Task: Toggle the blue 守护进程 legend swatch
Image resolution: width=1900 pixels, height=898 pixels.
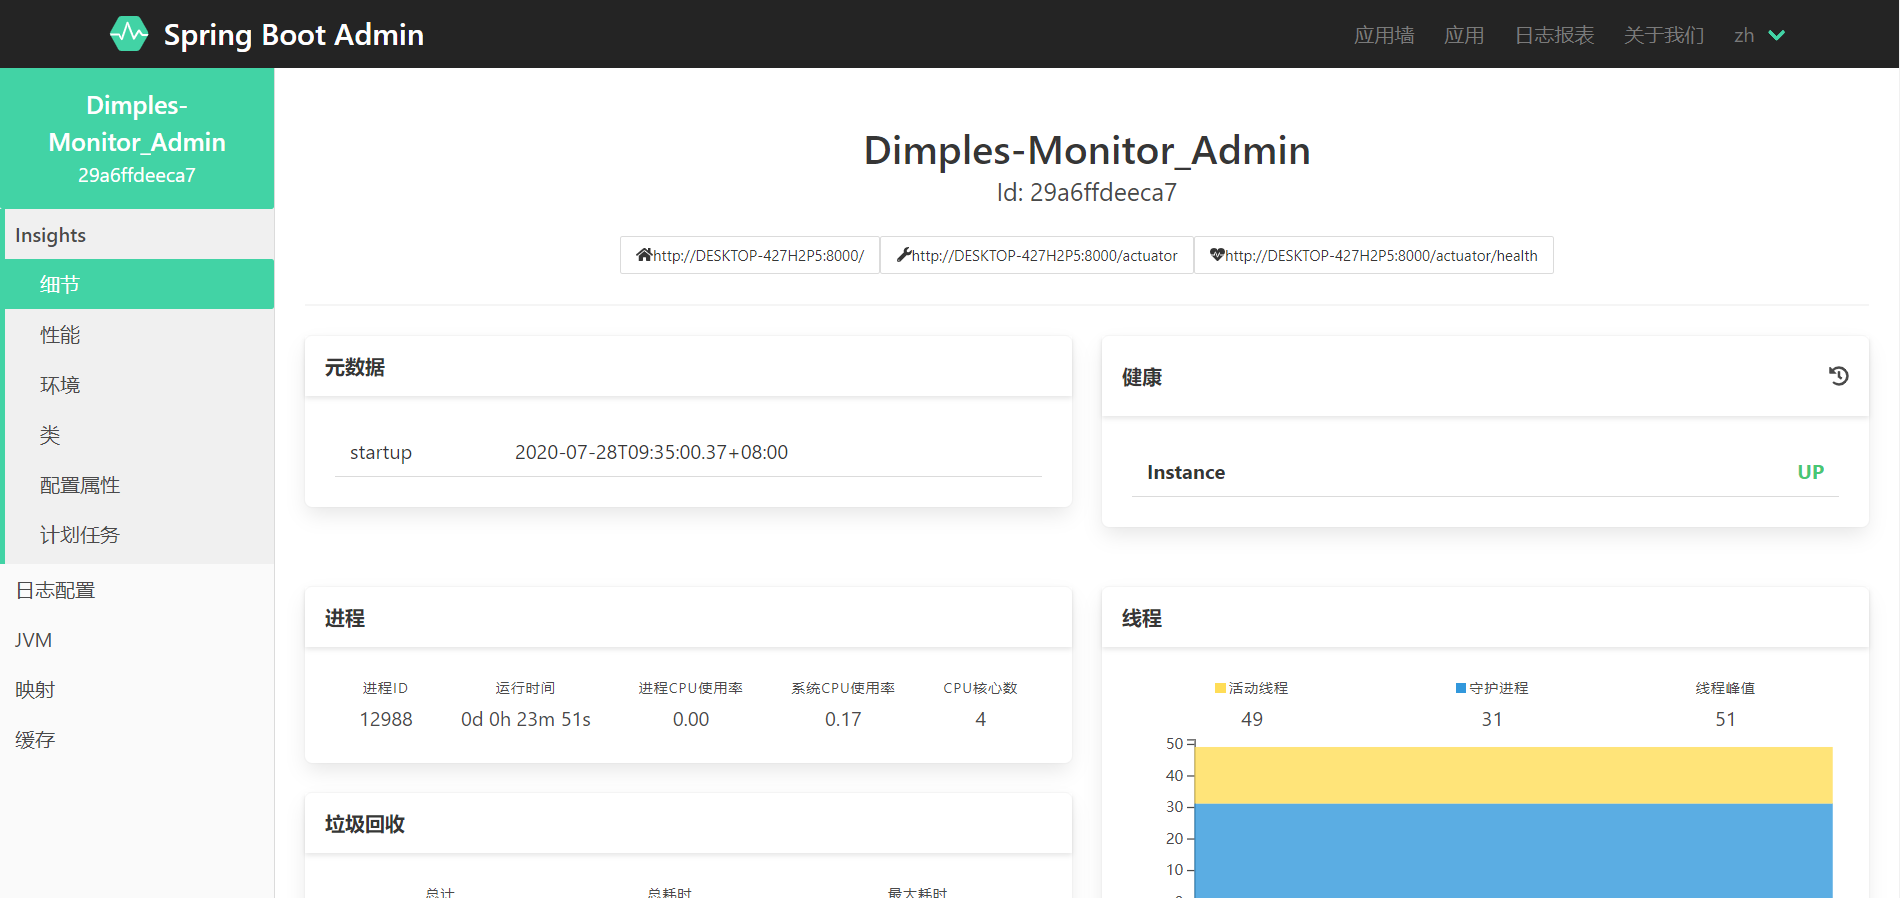Action: coord(1461,688)
